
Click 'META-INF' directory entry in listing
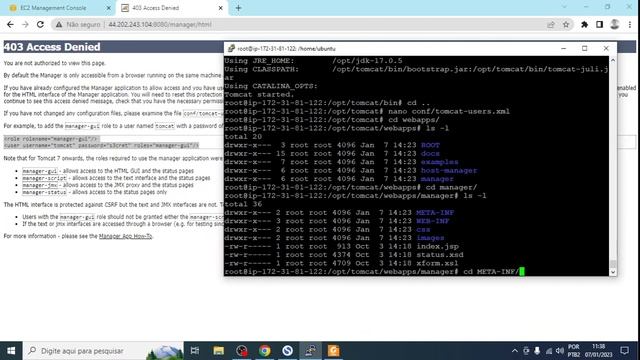click(435, 213)
